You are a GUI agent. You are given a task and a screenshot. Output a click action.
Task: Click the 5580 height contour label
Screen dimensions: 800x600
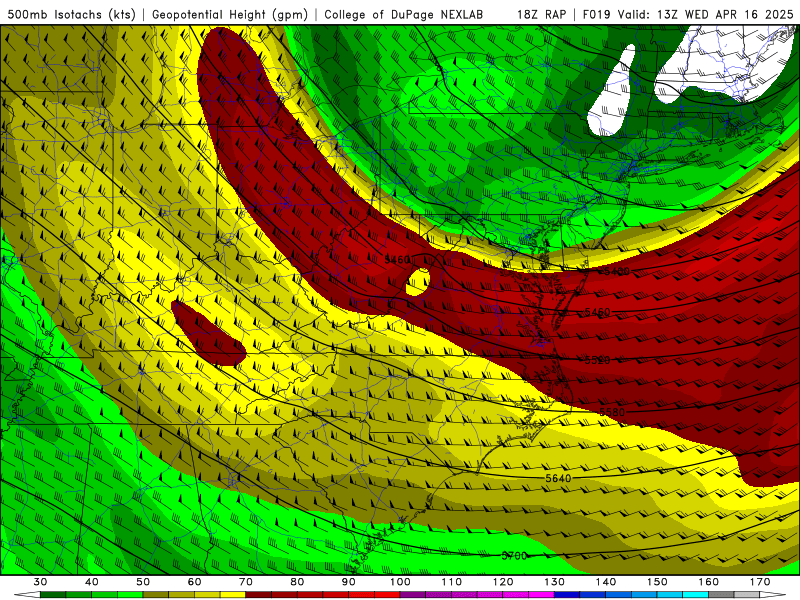(x=612, y=412)
